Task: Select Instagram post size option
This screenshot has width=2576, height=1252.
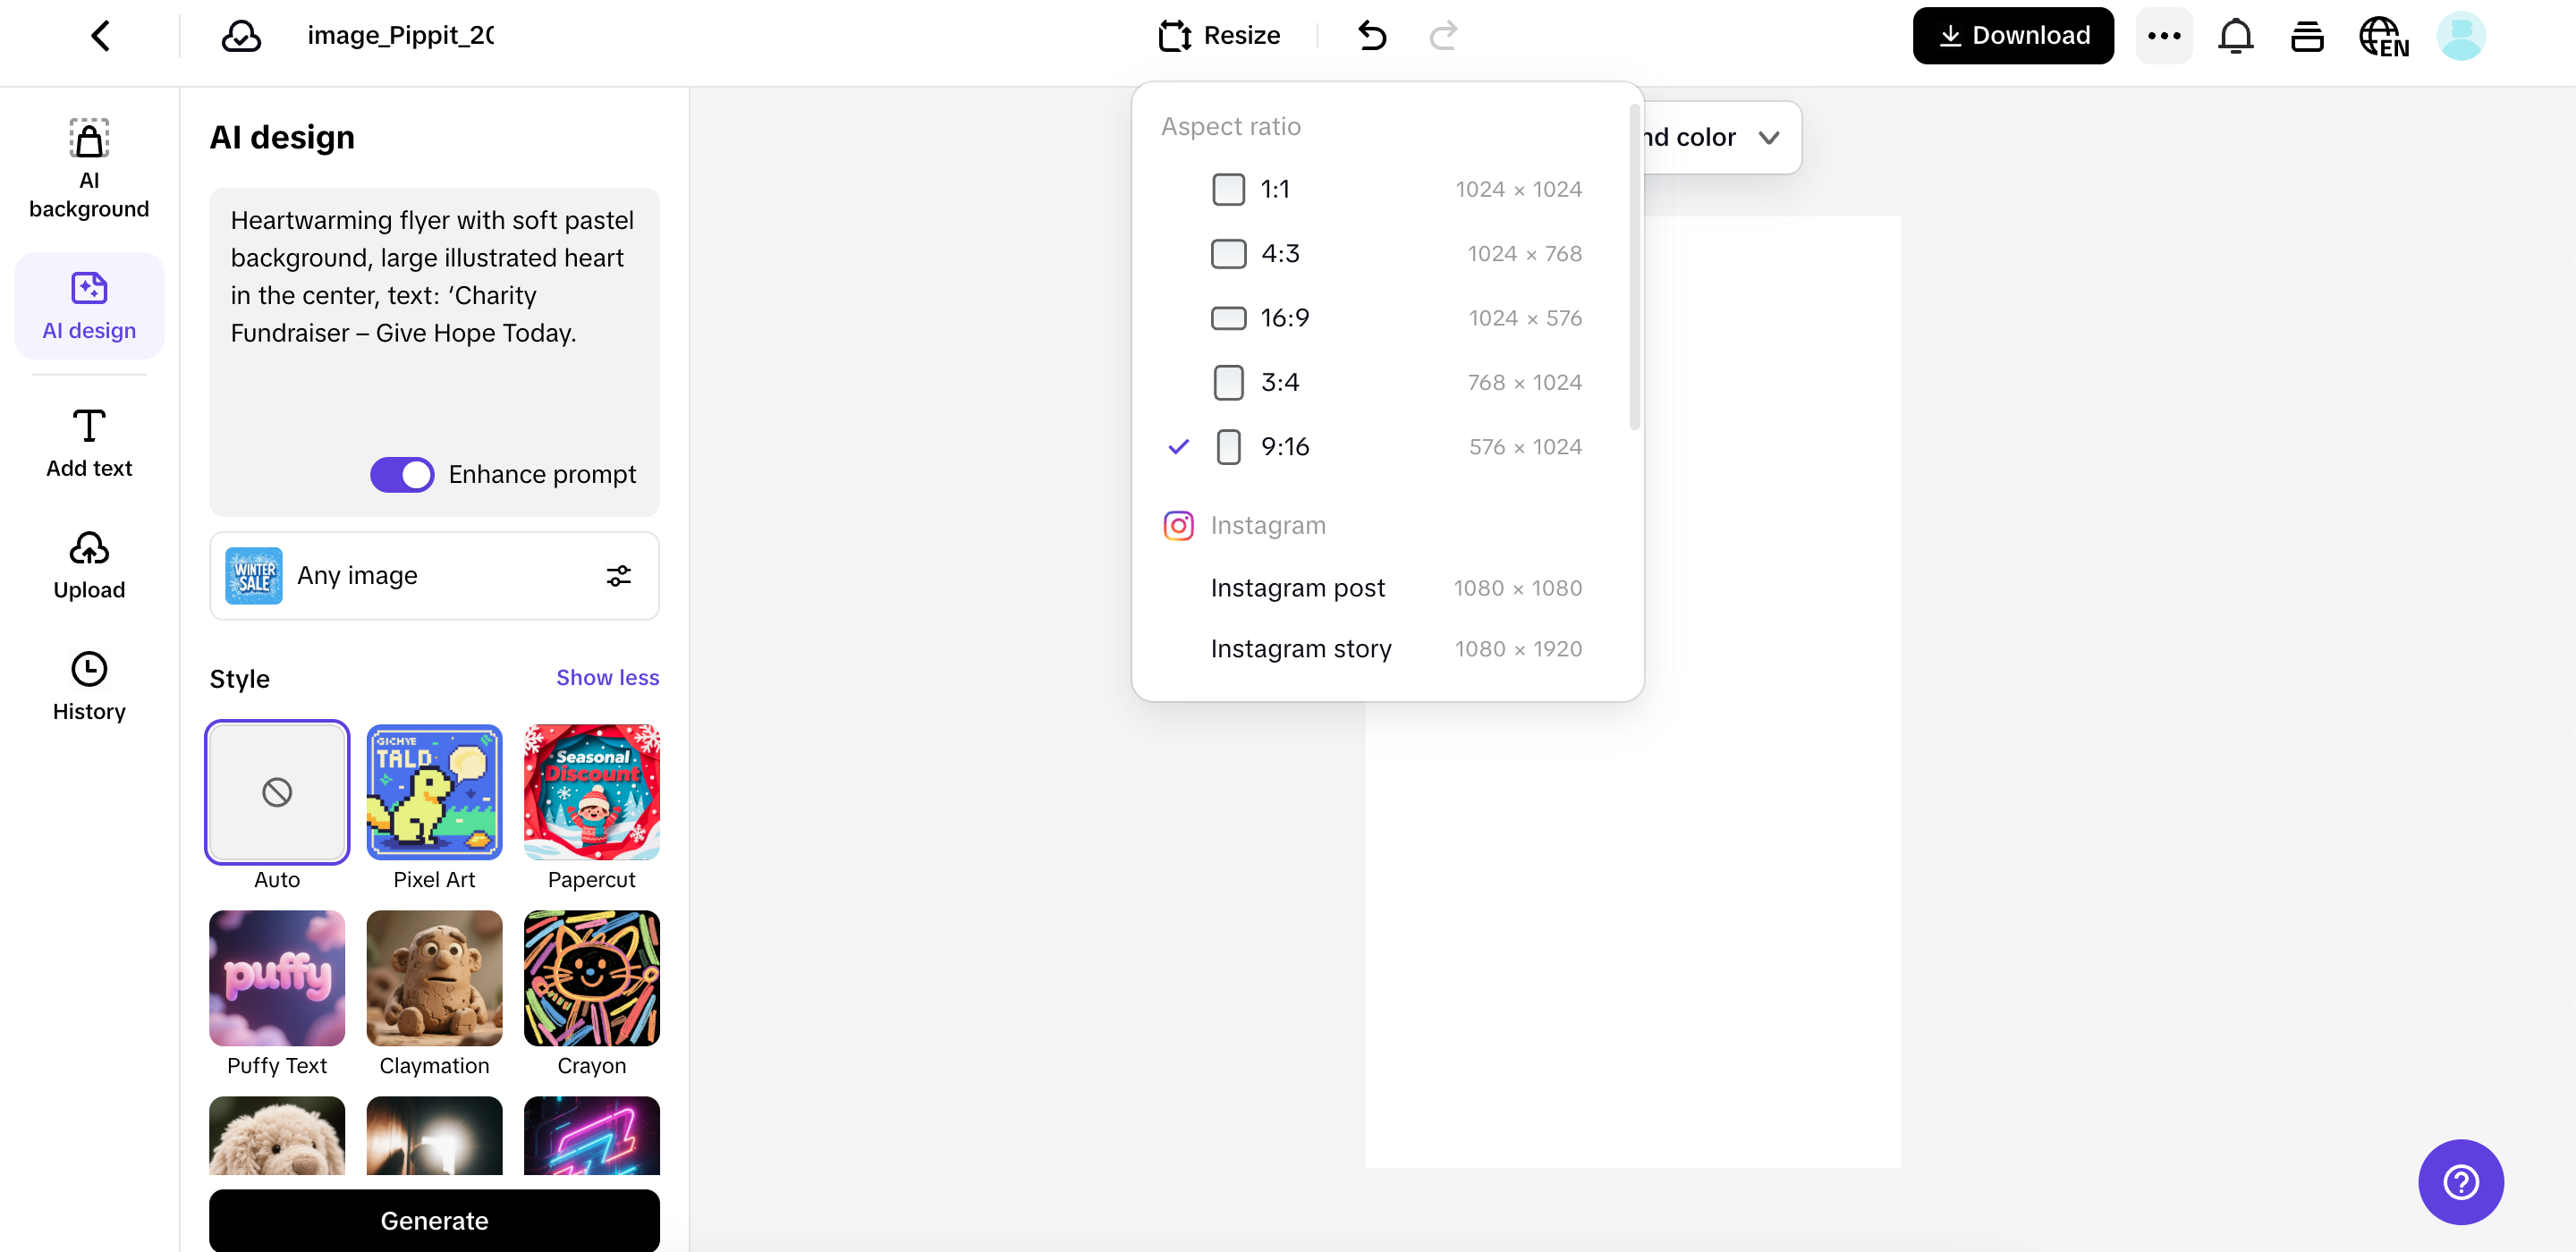Action: click(1297, 588)
